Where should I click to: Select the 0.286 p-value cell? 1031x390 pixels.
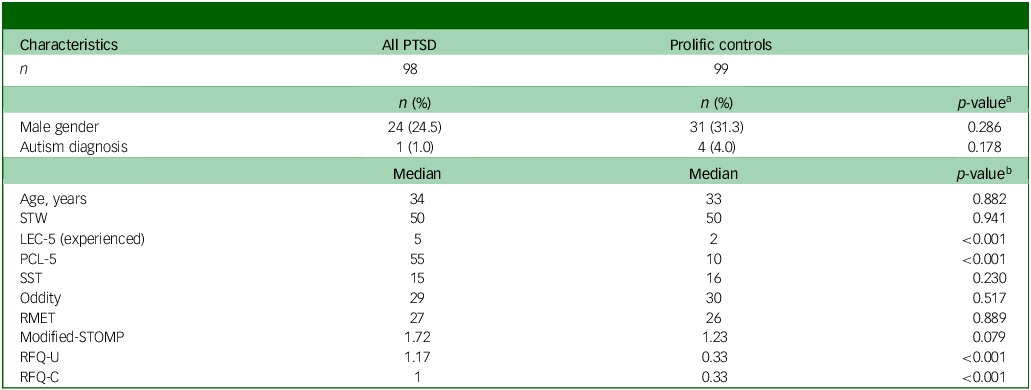[x=990, y=132]
